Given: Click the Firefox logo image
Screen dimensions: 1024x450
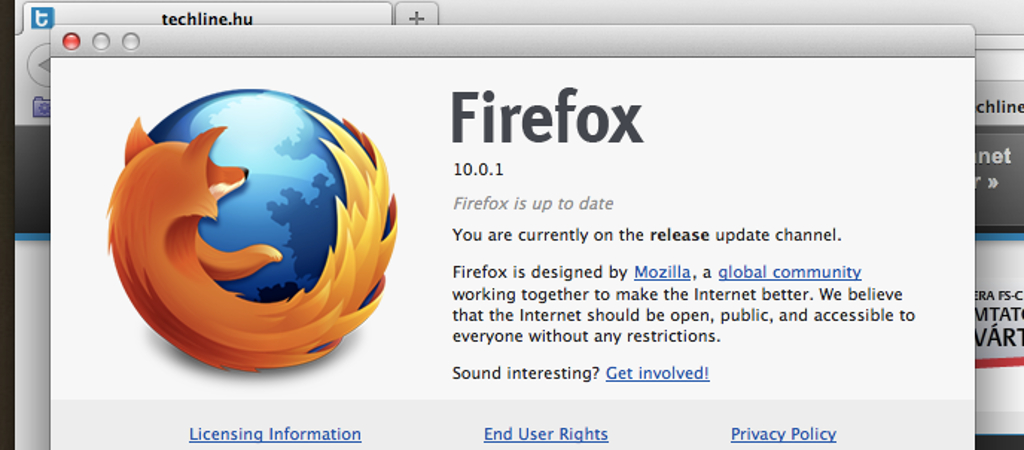Looking at the screenshot, I should tap(252, 230).
